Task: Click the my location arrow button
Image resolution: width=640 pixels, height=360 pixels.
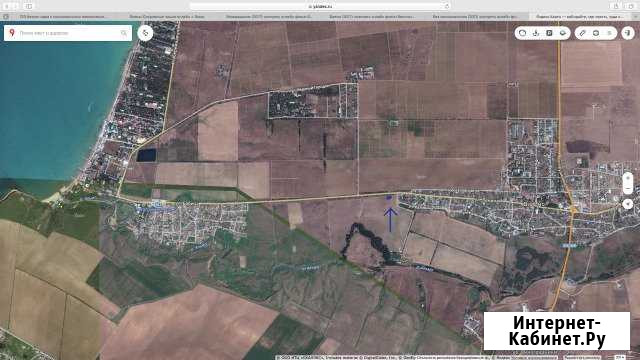Action: (x=628, y=204)
